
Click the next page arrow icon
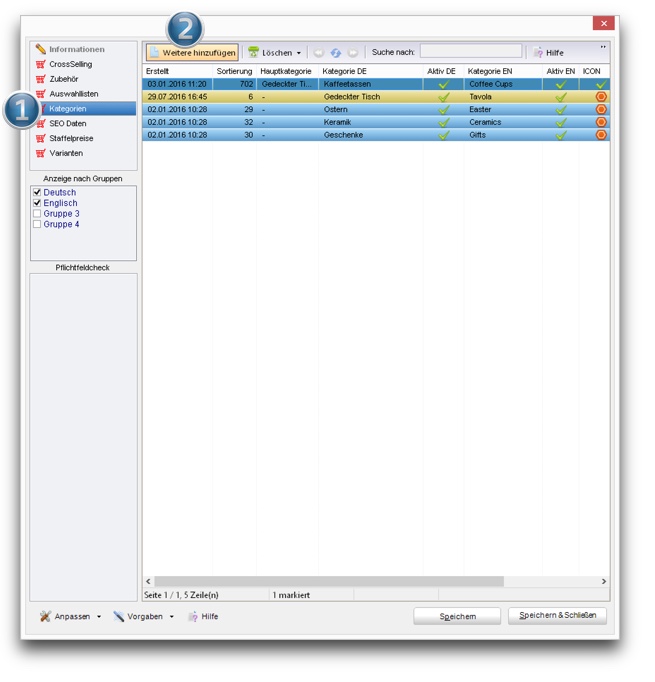pos(353,53)
